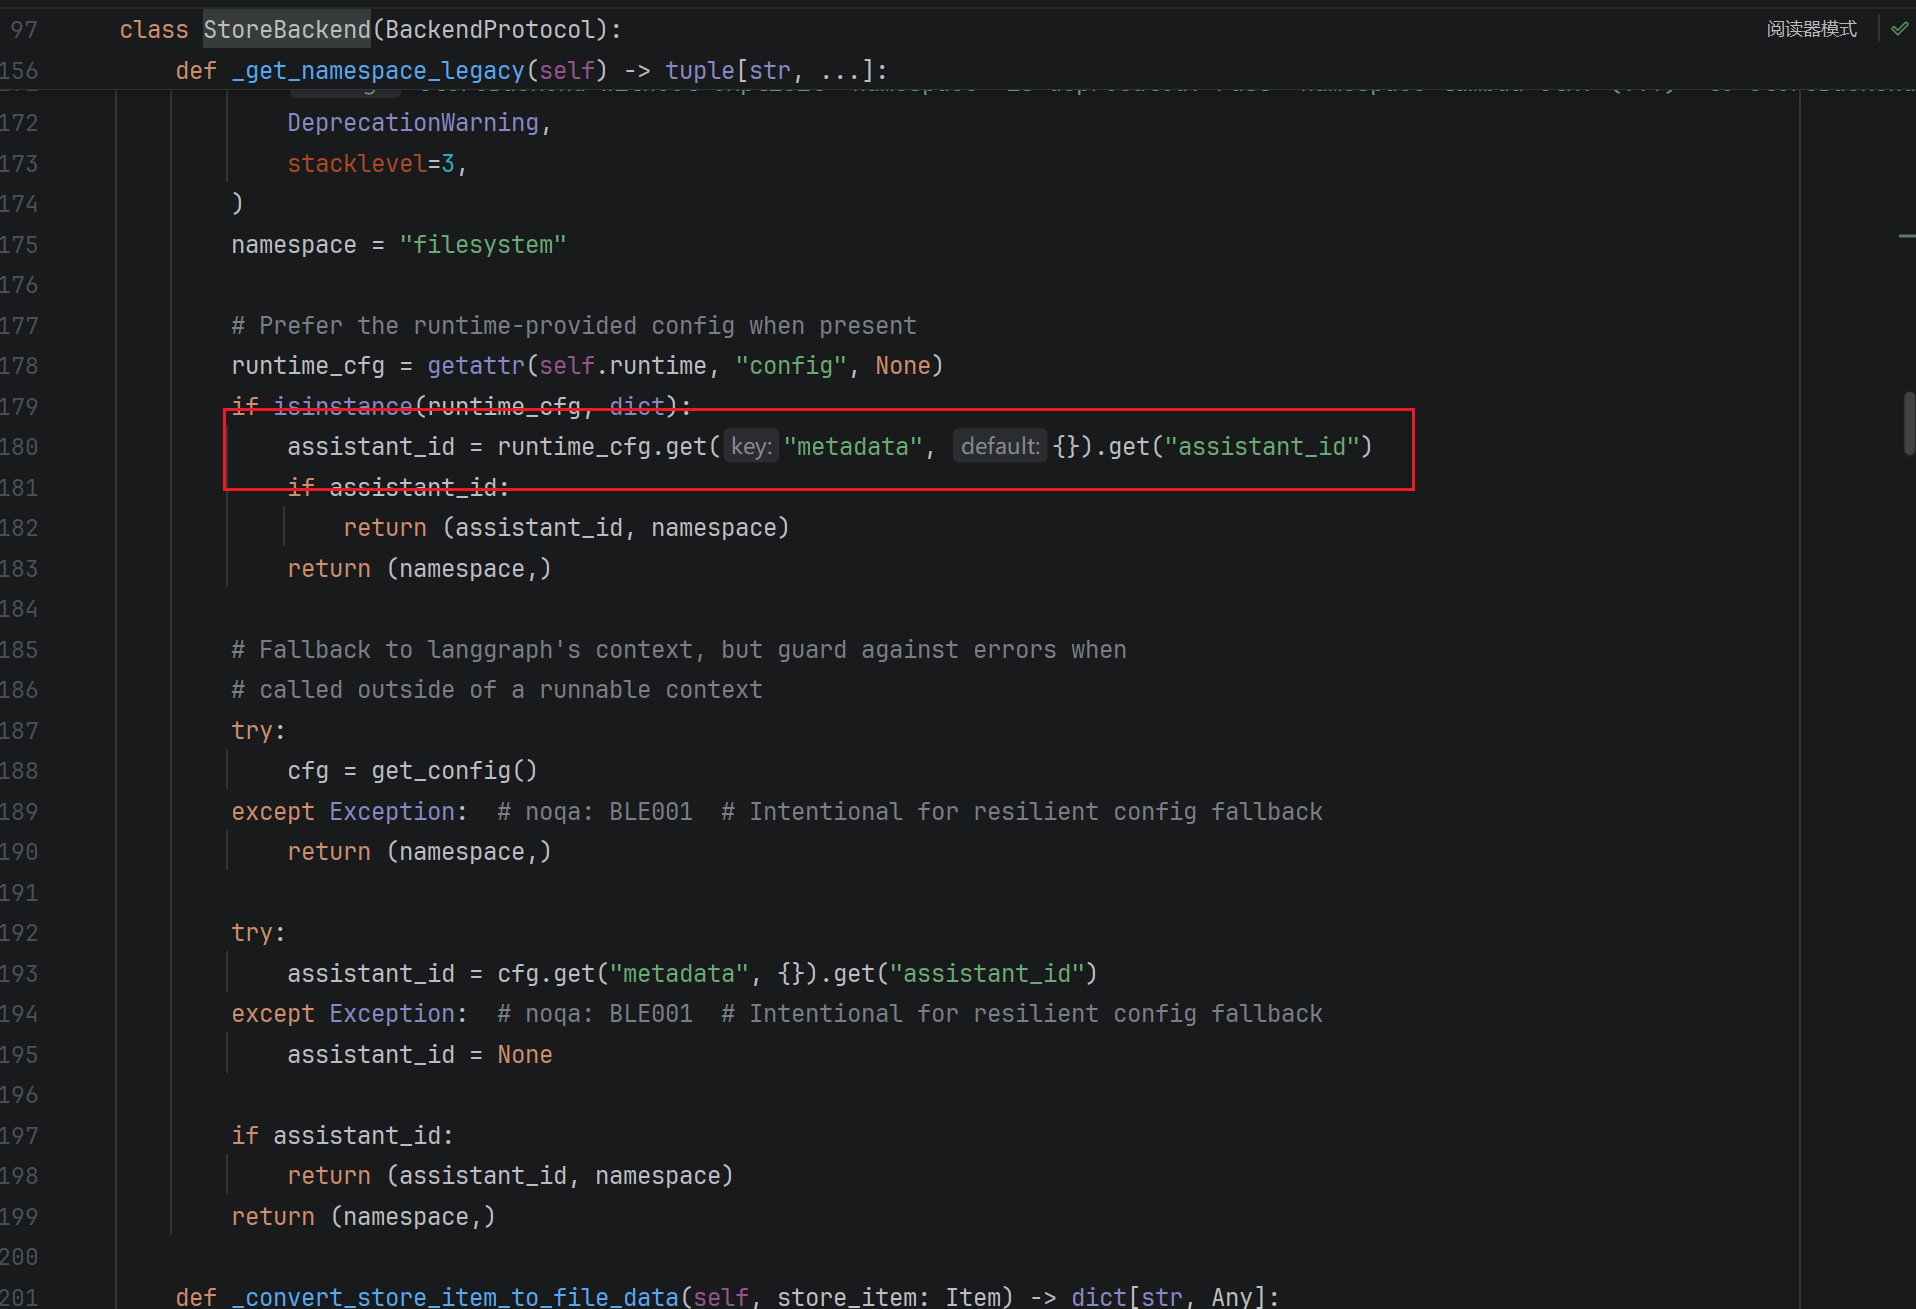This screenshot has width=1916, height=1309.
Task: Click return (namespace,) on line 199
Action: click(x=363, y=1217)
